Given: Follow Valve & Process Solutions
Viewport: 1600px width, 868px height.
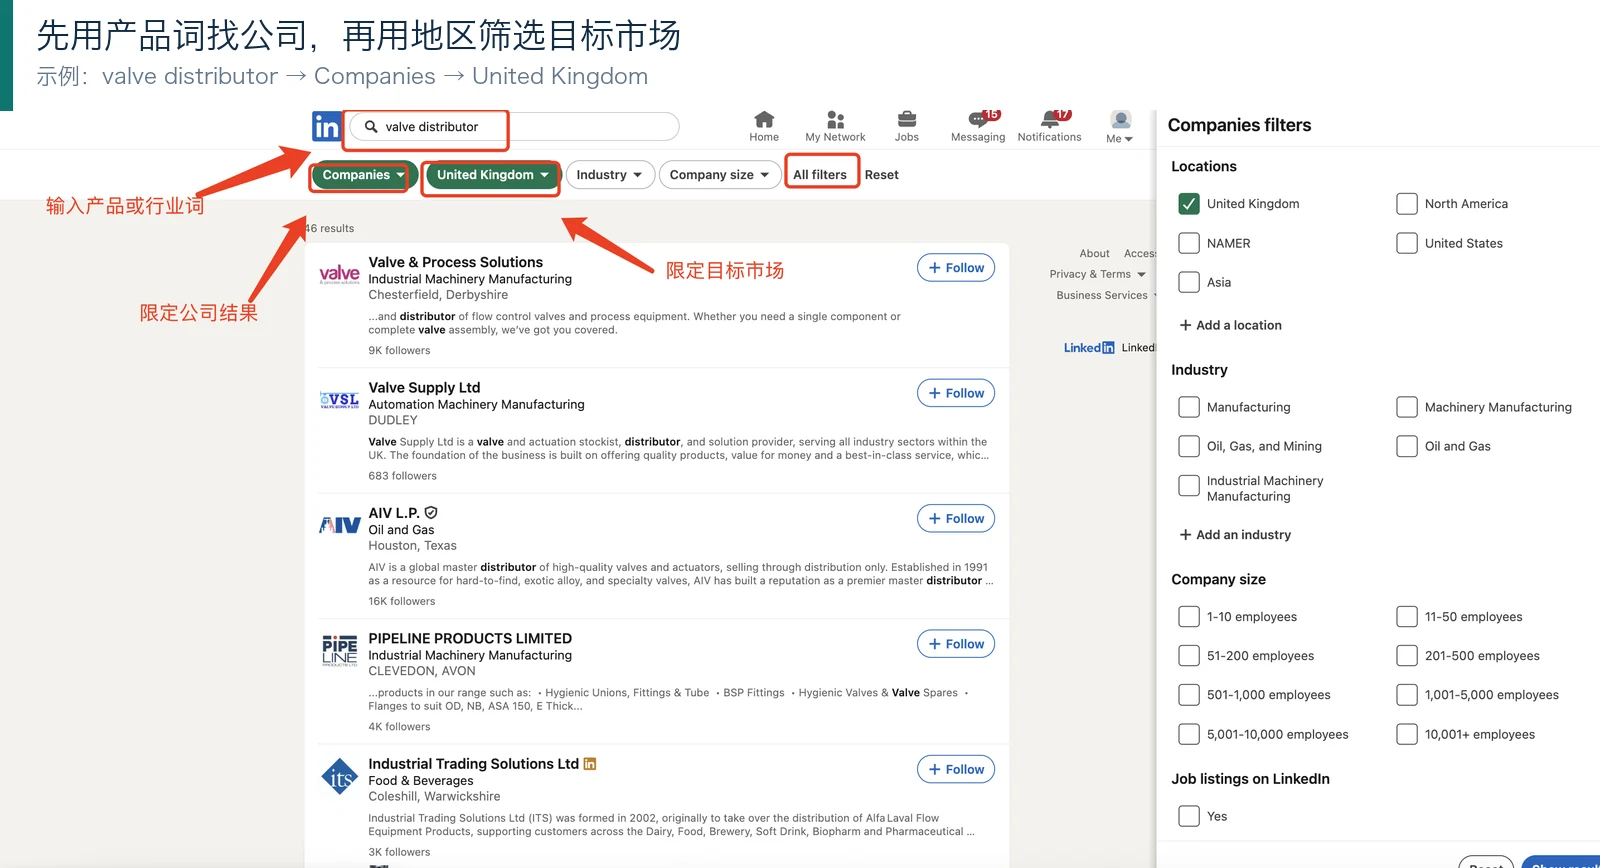Looking at the screenshot, I should [956, 268].
